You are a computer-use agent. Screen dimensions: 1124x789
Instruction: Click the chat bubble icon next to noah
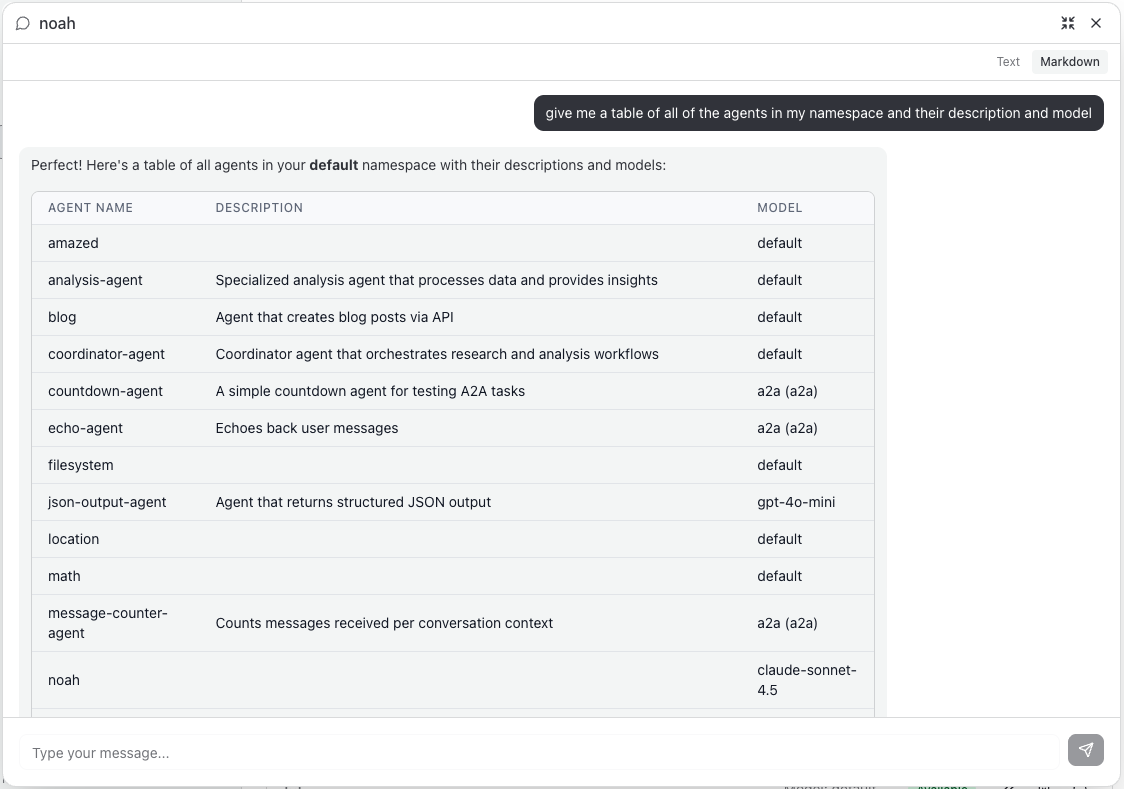(22, 23)
